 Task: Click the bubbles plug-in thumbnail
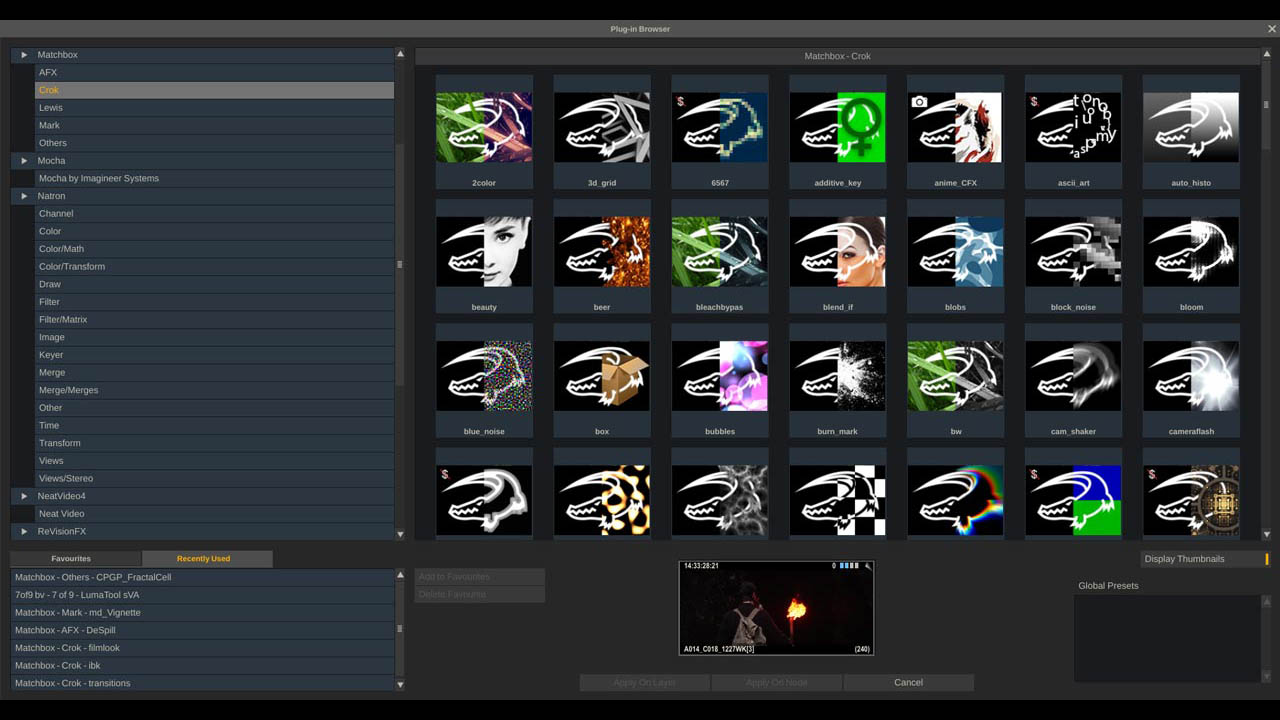tap(720, 376)
